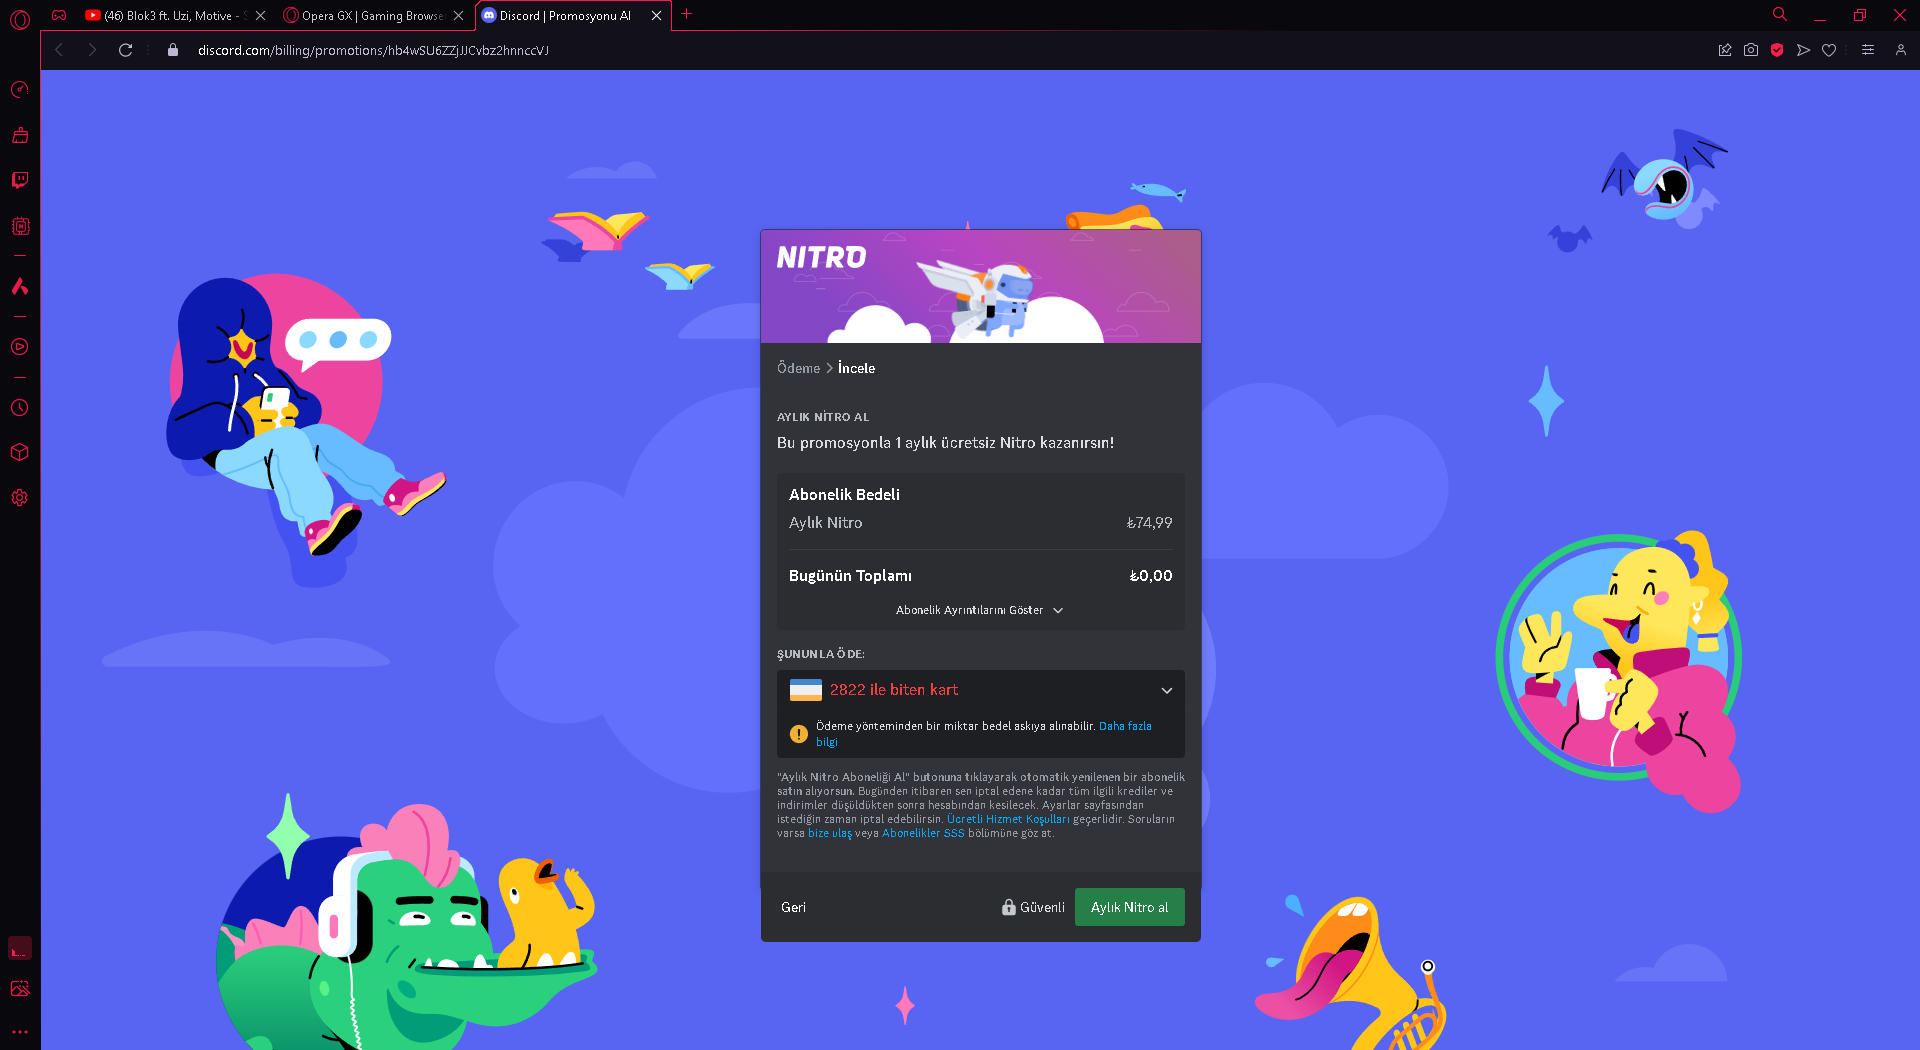Screen dimensions: 1920x1050
Task: Bookmark page with the heart icon
Action: tap(1829, 50)
